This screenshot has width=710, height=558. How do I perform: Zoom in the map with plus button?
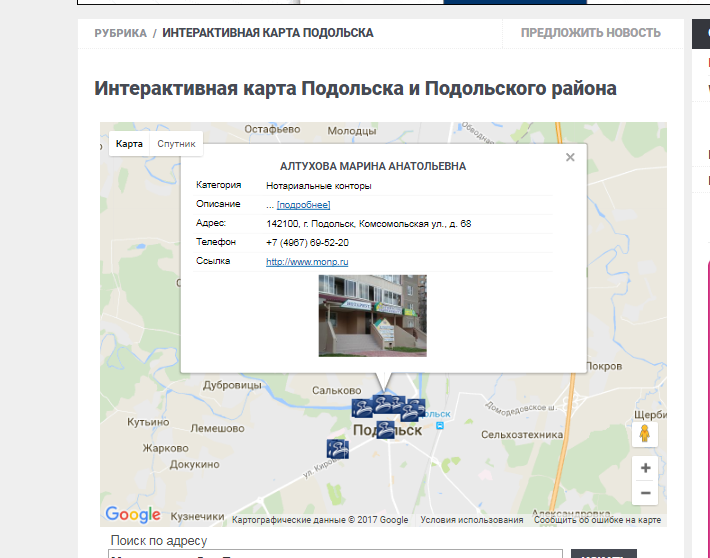pyautogui.click(x=645, y=468)
